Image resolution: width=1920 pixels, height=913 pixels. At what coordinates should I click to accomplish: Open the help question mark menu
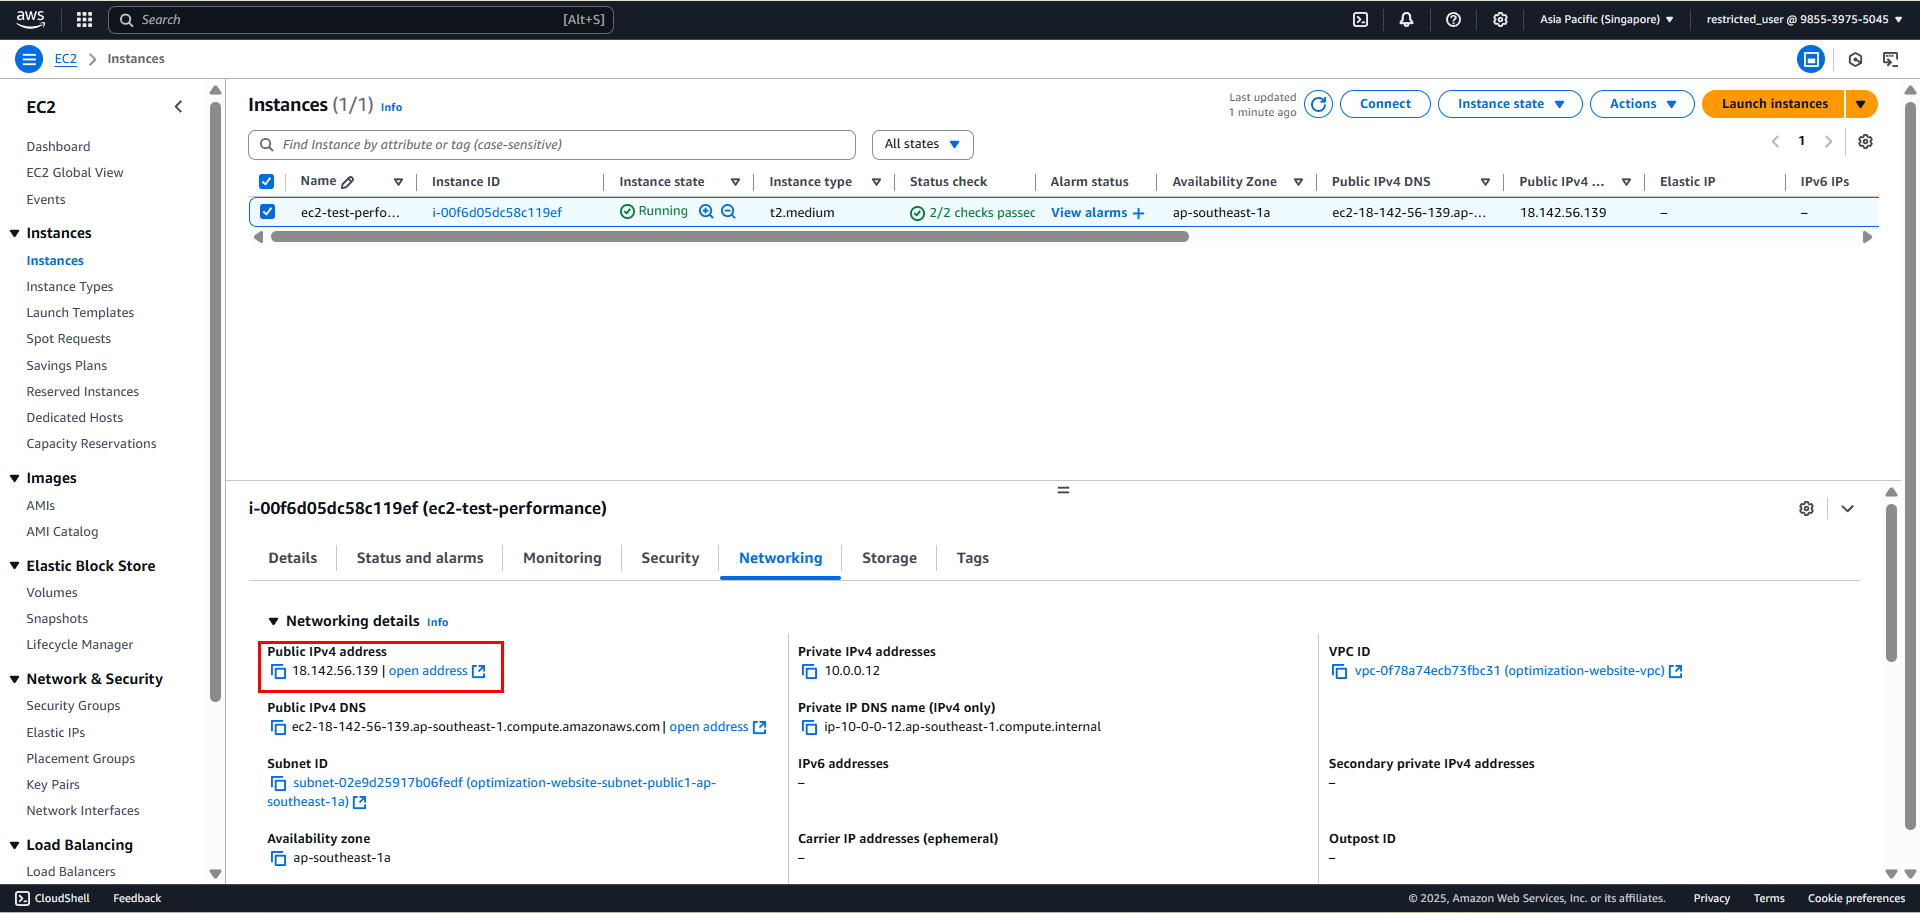pos(1453,19)
